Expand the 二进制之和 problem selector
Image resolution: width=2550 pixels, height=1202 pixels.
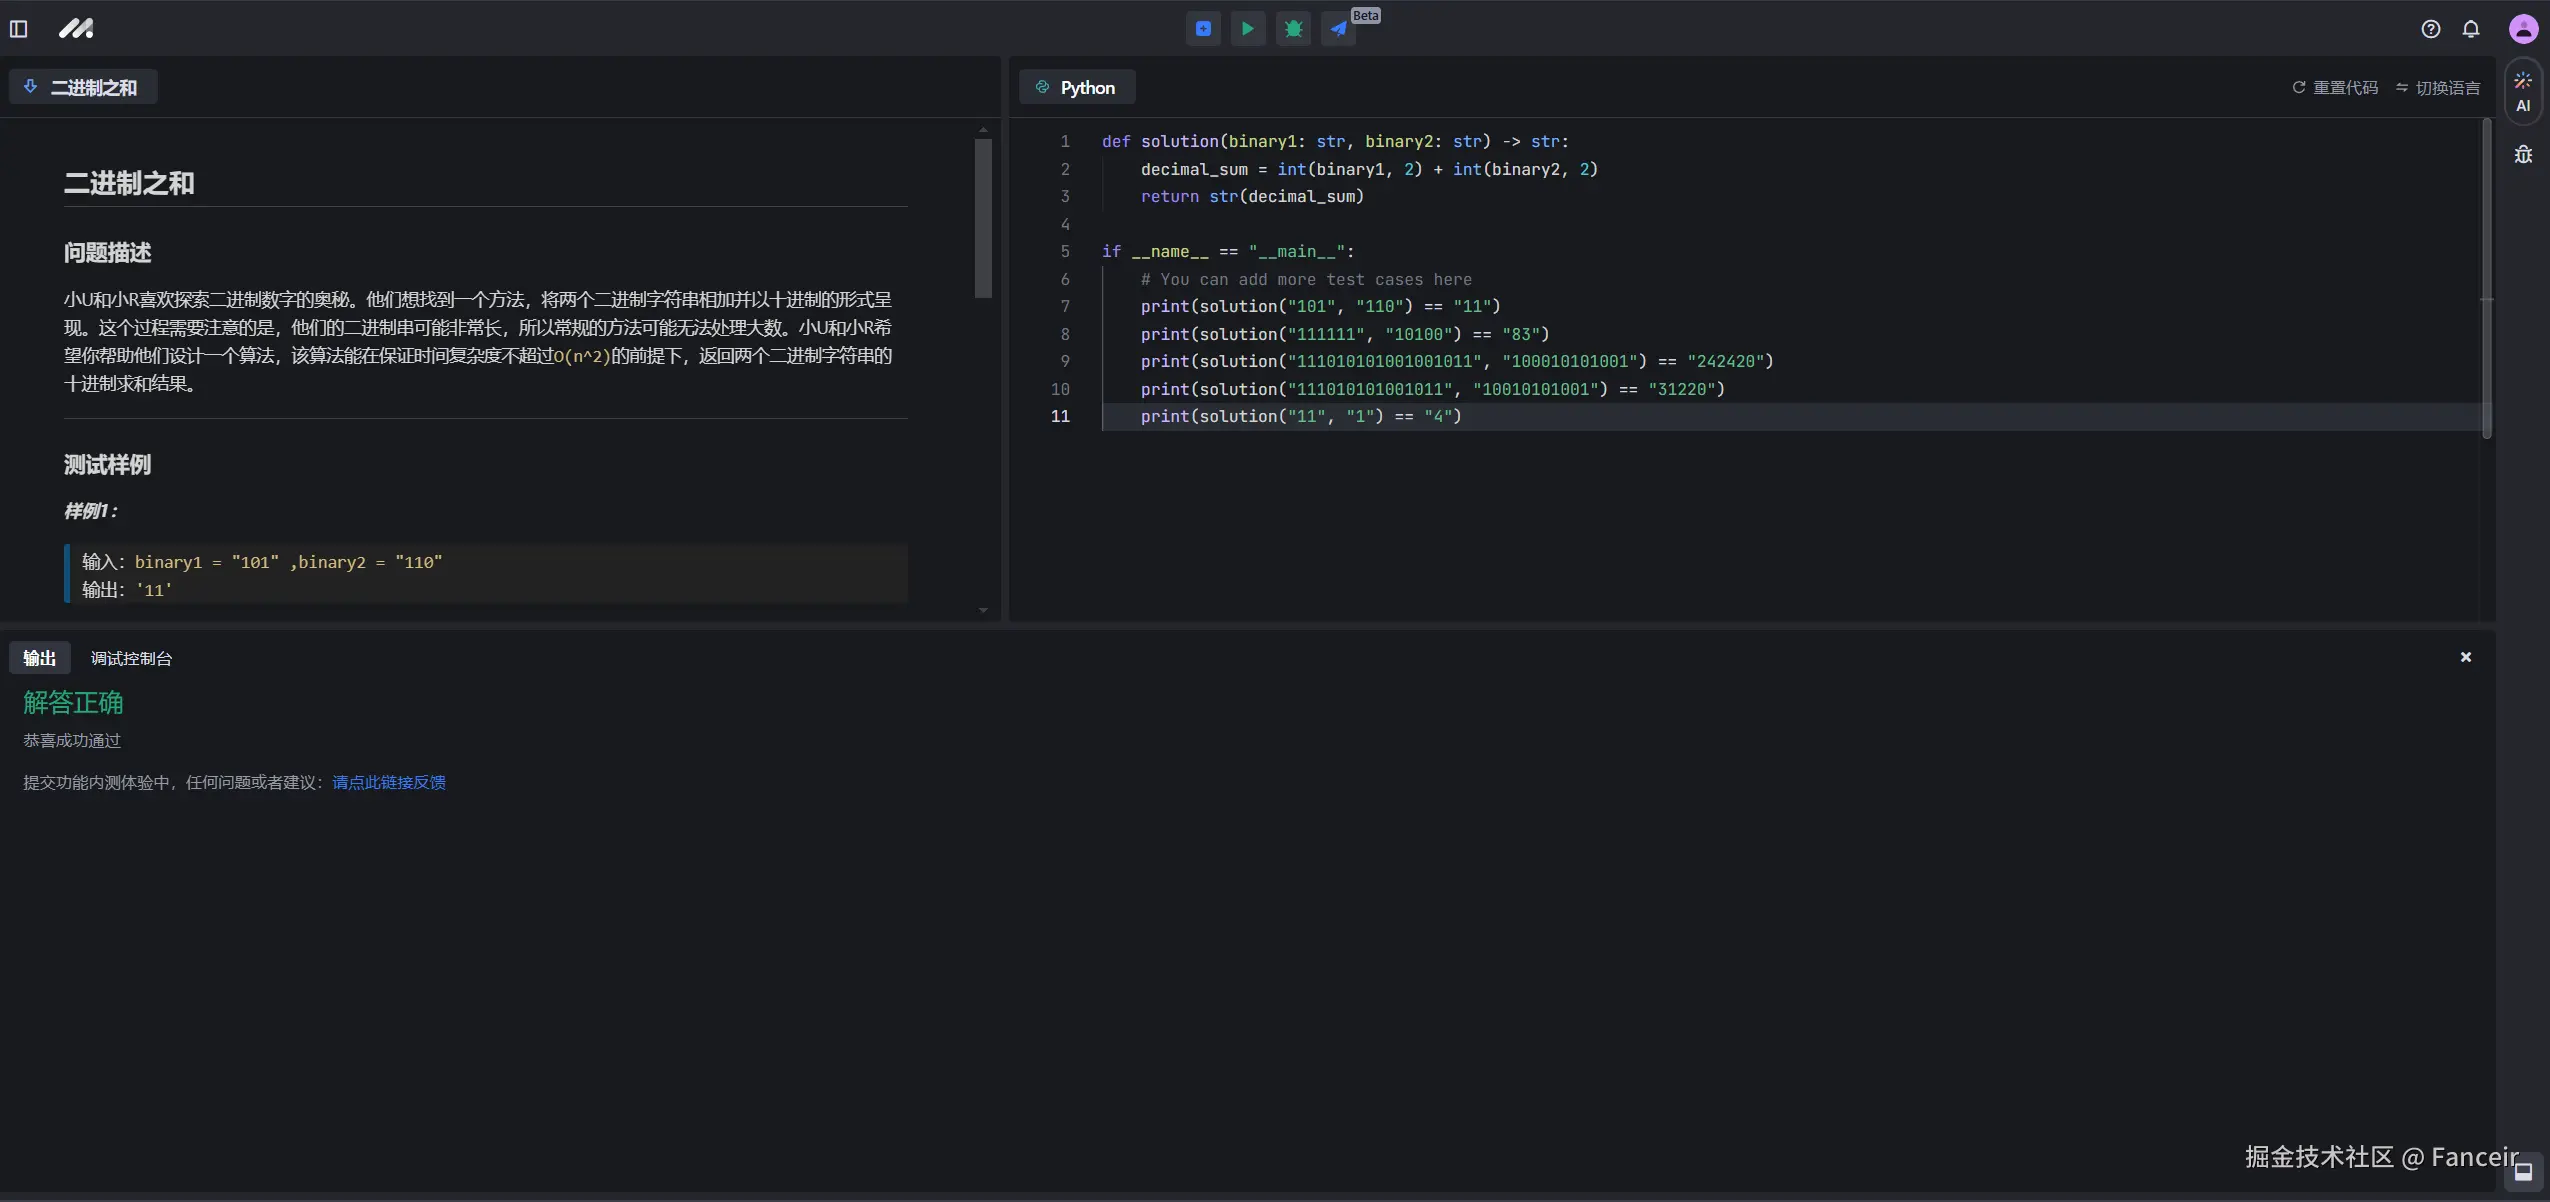pos(82,88)
